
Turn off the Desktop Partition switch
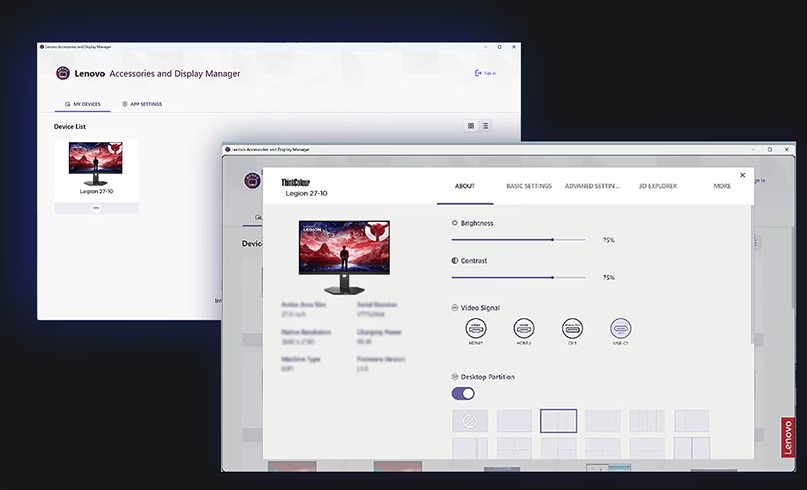(x=463, y=394)
